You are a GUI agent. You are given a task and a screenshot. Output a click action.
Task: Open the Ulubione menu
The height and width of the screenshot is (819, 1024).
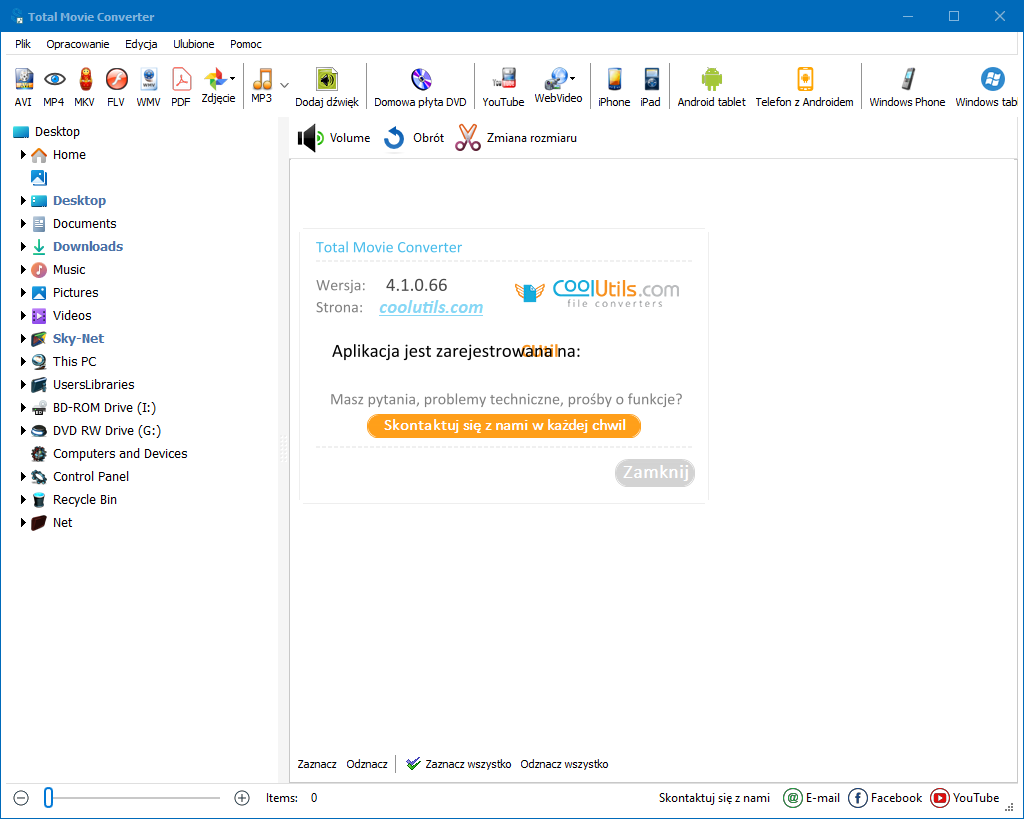(x=193, y=44)
